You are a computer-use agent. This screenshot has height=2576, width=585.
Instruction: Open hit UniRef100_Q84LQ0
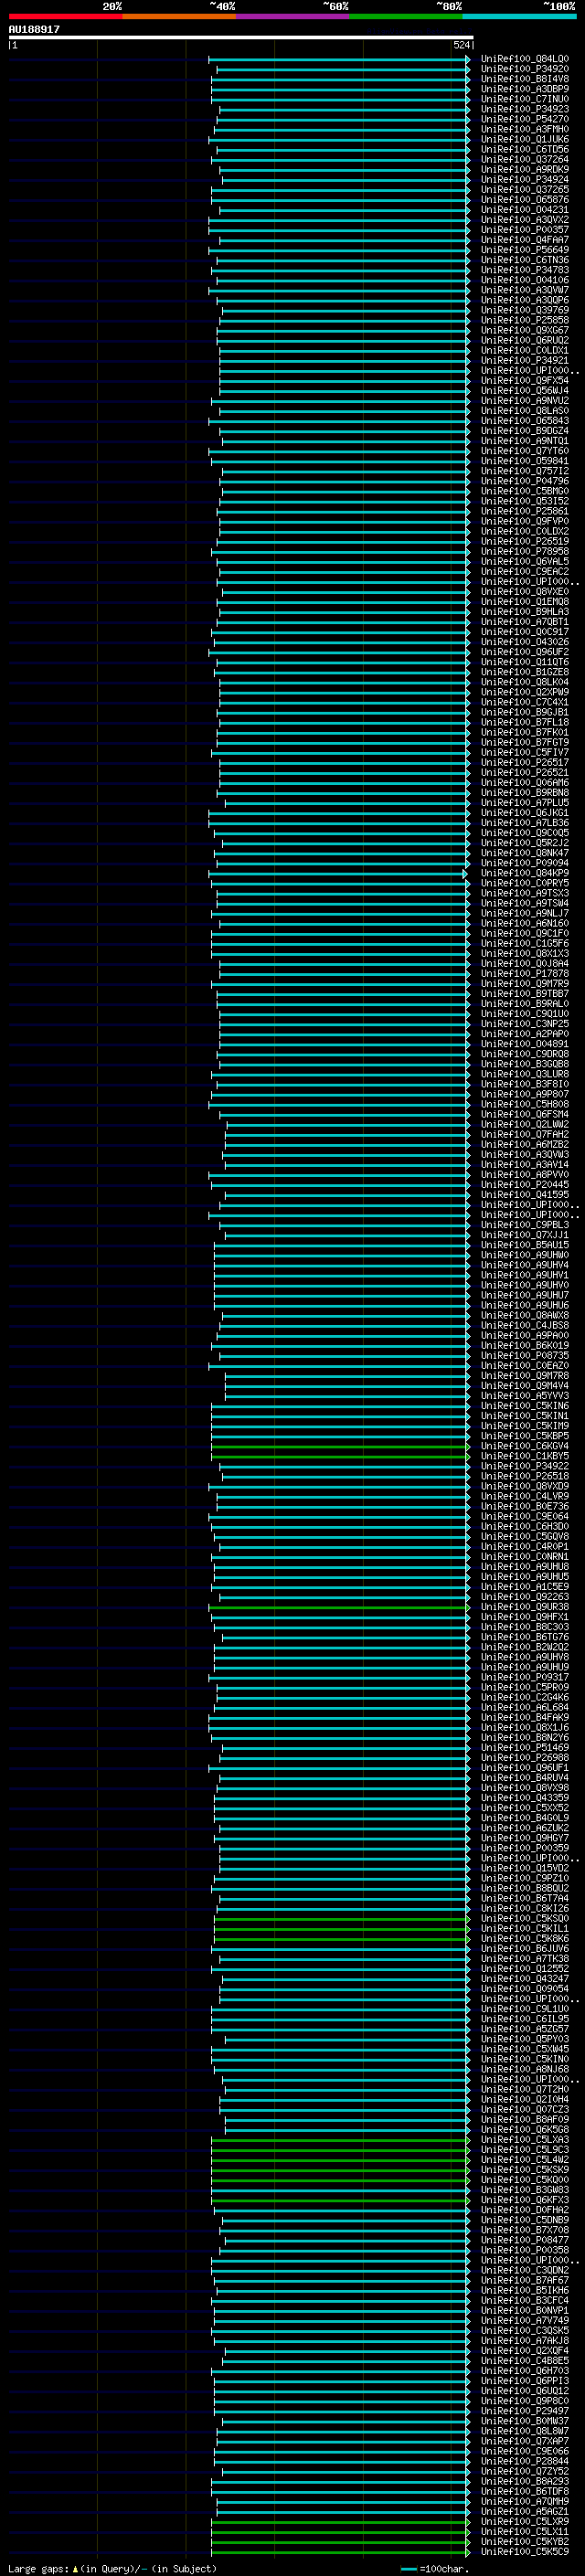click(x=525, y=59)
